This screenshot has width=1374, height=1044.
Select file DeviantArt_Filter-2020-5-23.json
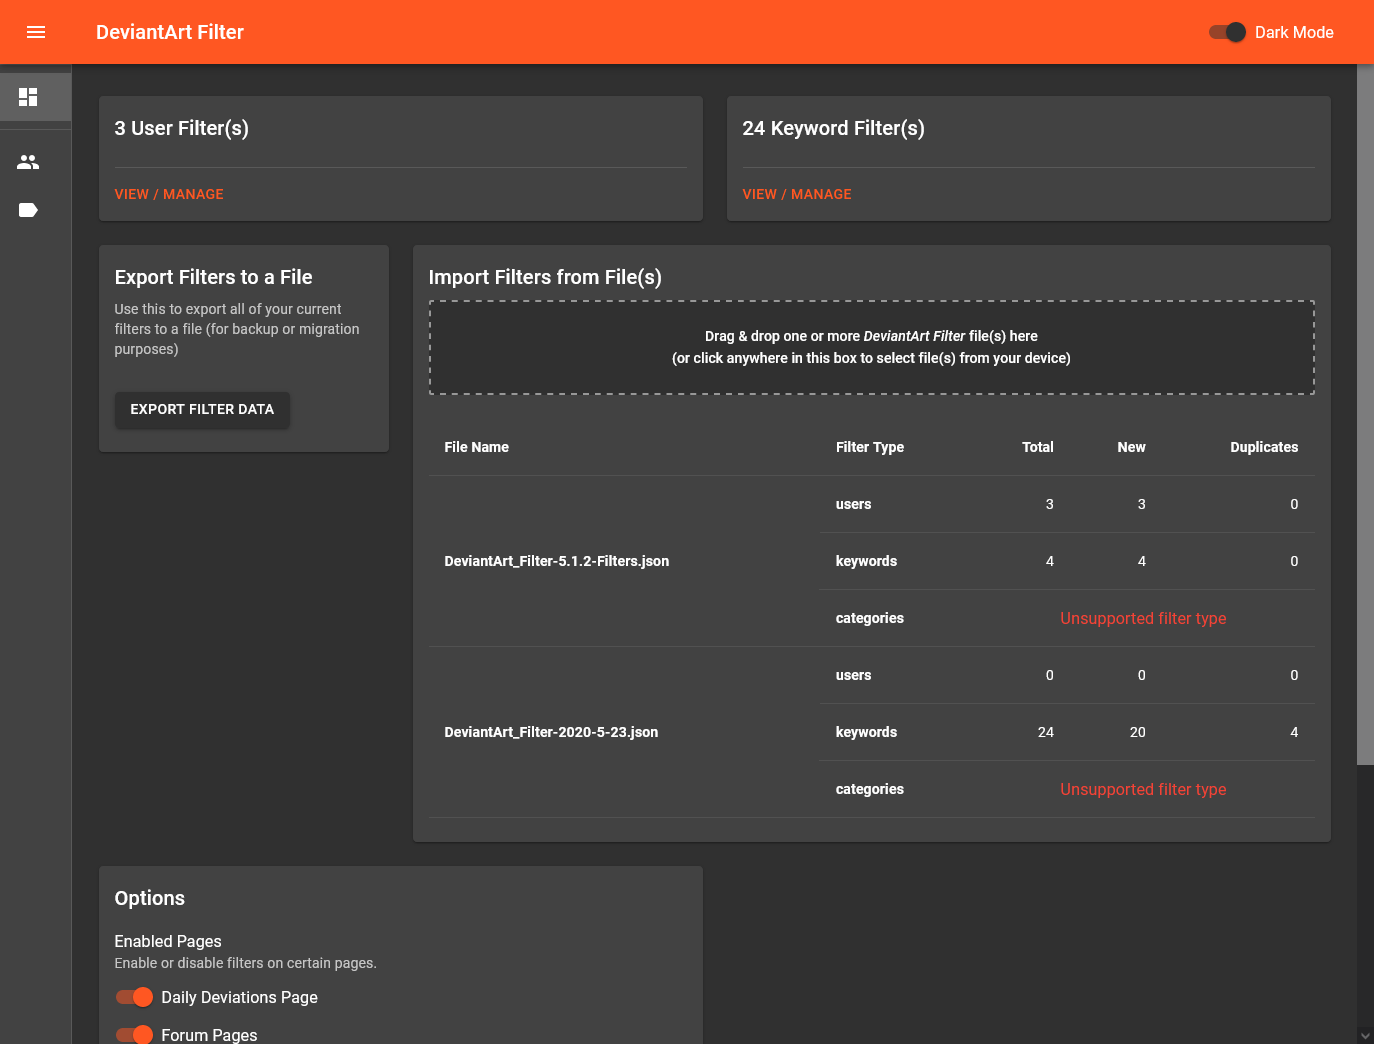coord(551,732)
